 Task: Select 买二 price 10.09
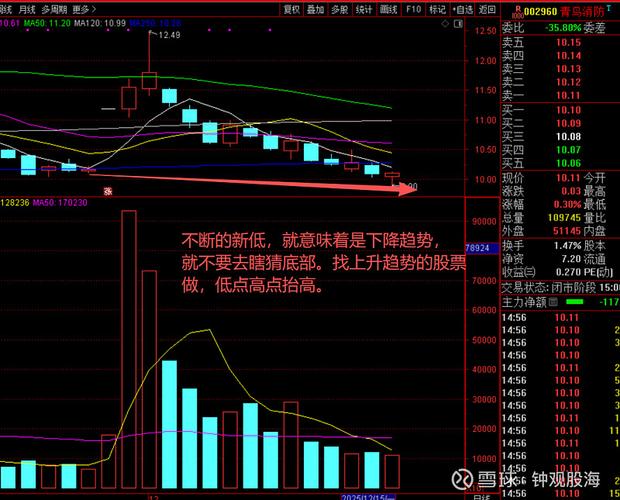point(568,123)
